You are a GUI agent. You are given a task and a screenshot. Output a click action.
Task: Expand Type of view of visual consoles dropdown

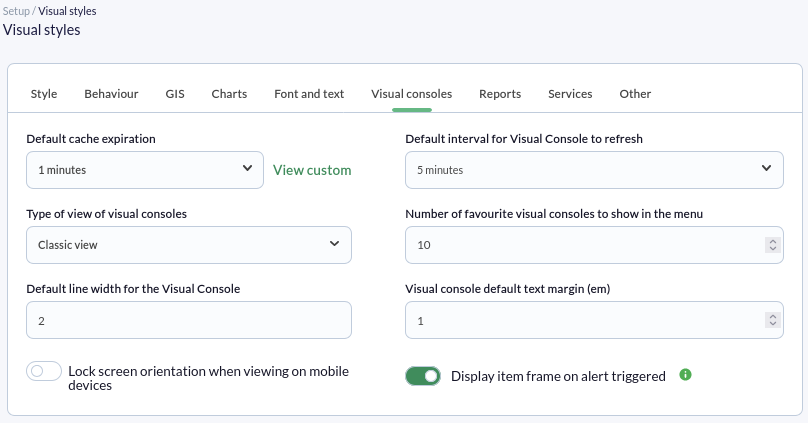click(x=189, y=245)
